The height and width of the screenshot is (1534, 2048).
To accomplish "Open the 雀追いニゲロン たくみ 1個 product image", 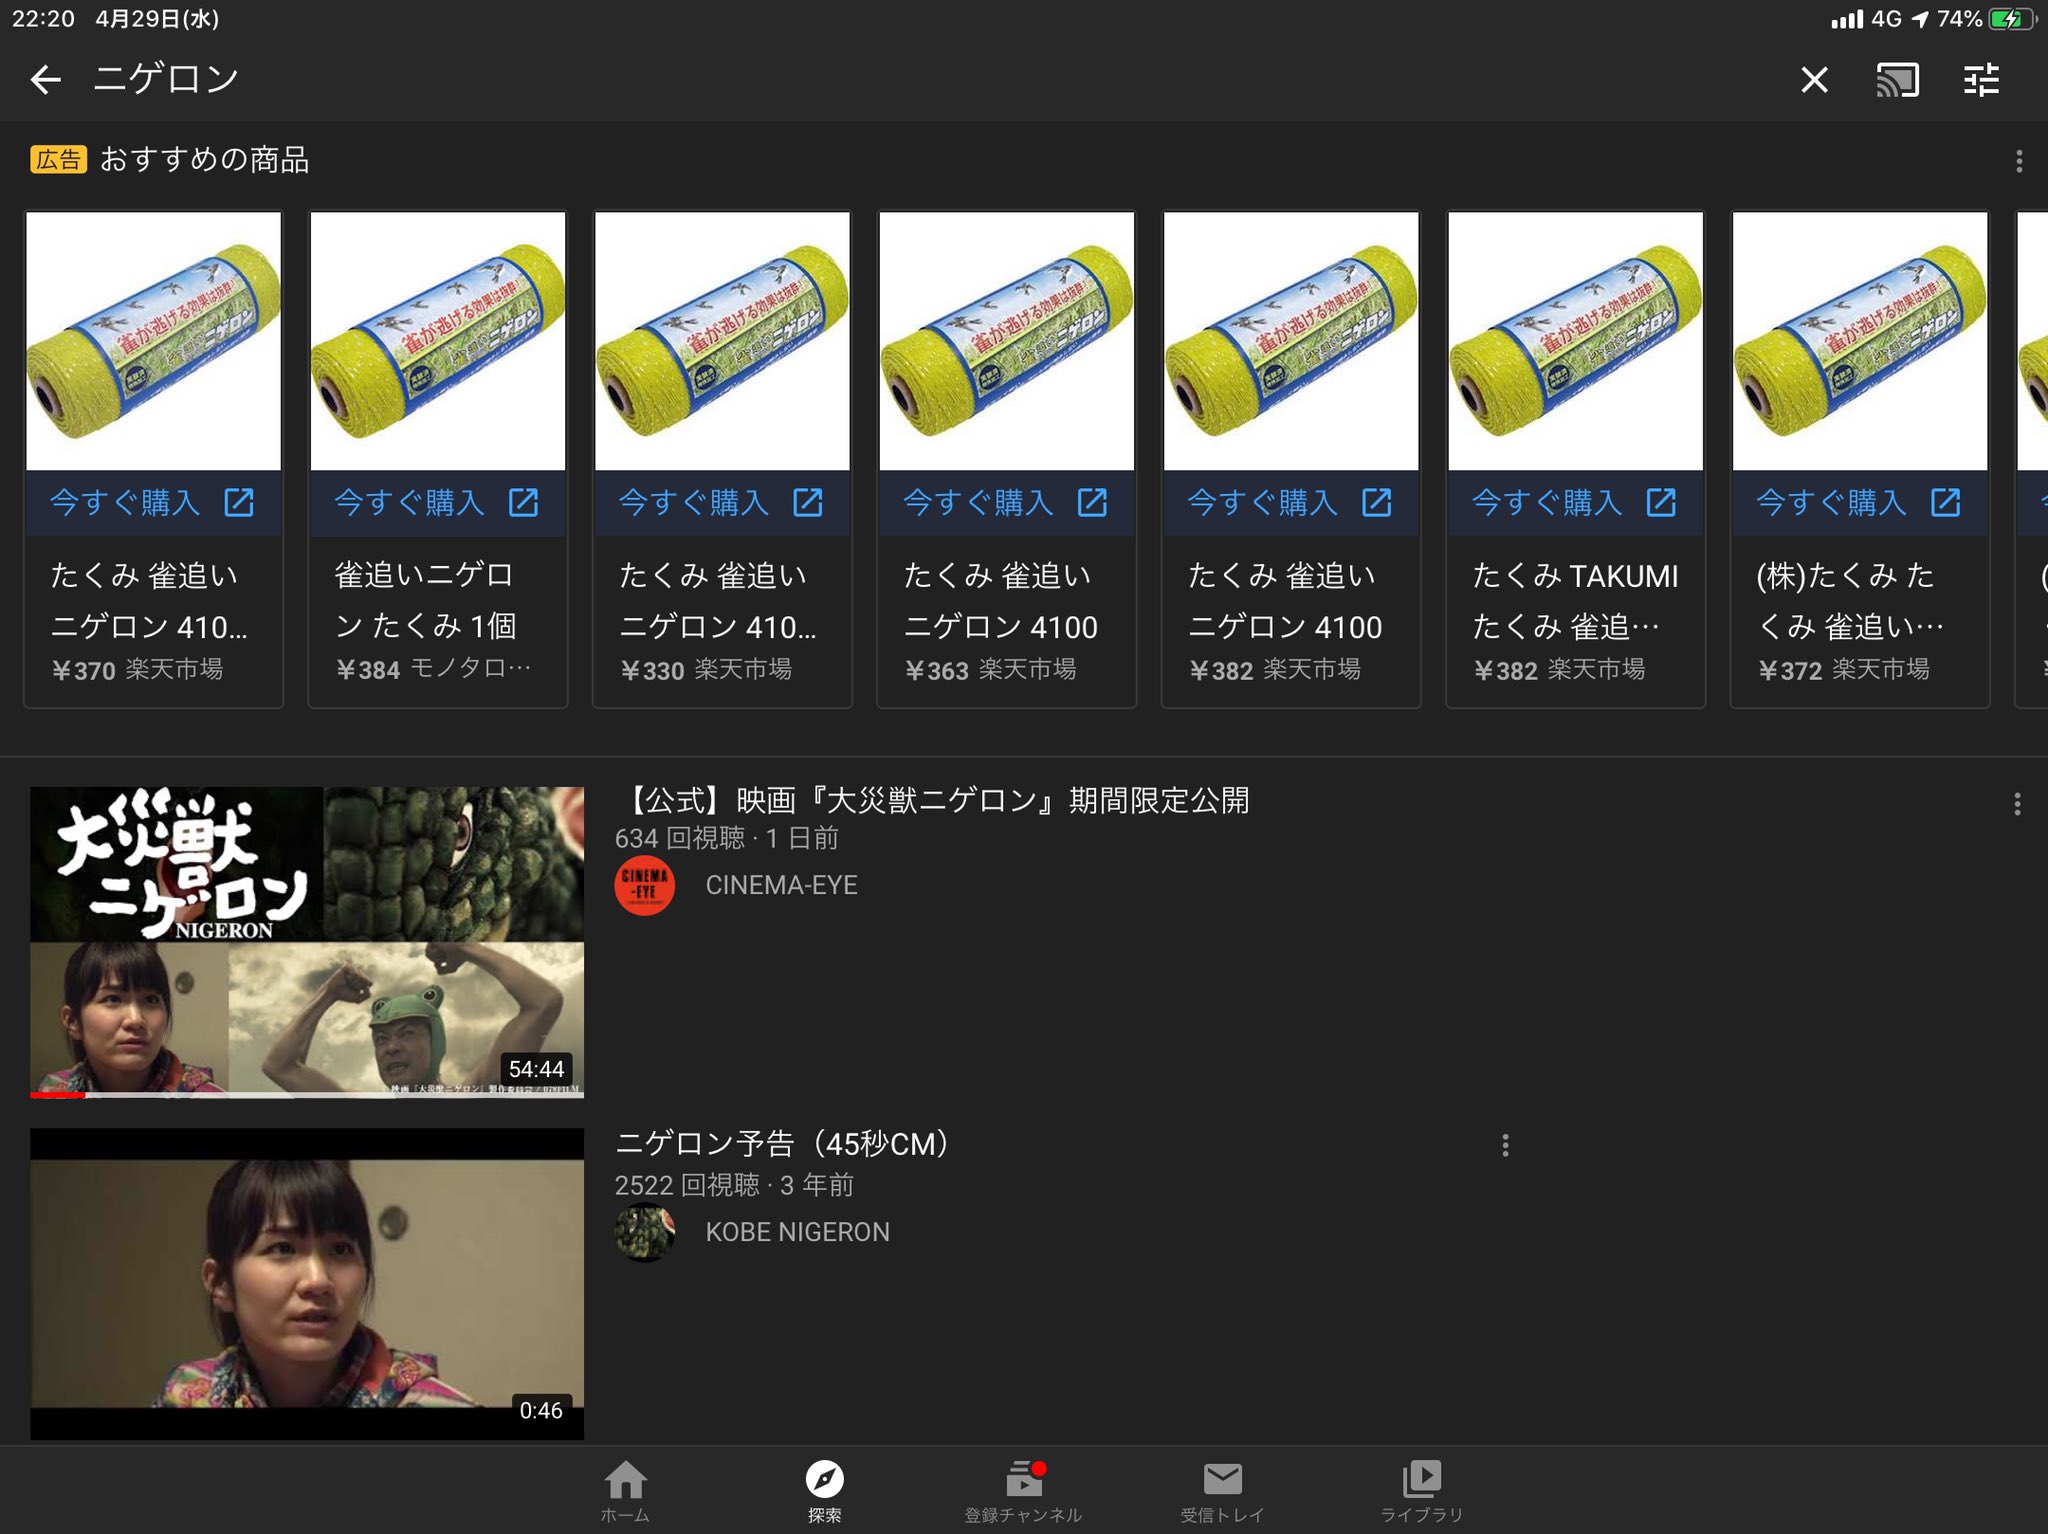I will coord(438,341).
